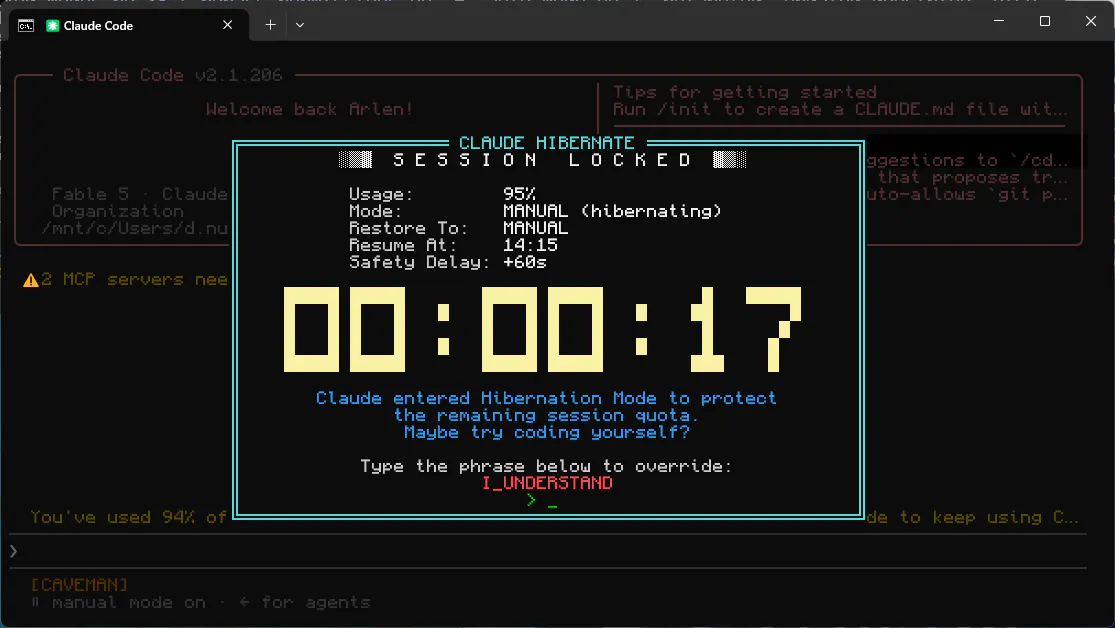Click the 'Organization' line in welcome box
1115x628 pixels.
pyautogui.click(x=117, y=211)
